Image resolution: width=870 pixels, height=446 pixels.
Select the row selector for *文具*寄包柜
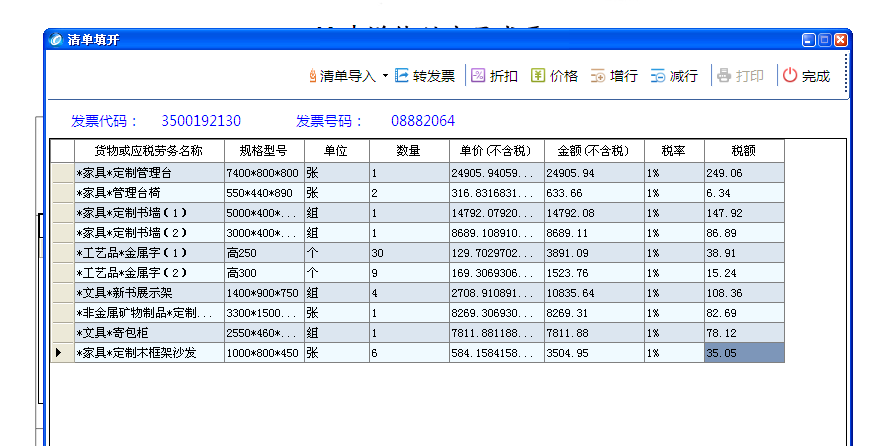[x=62, y=333]
